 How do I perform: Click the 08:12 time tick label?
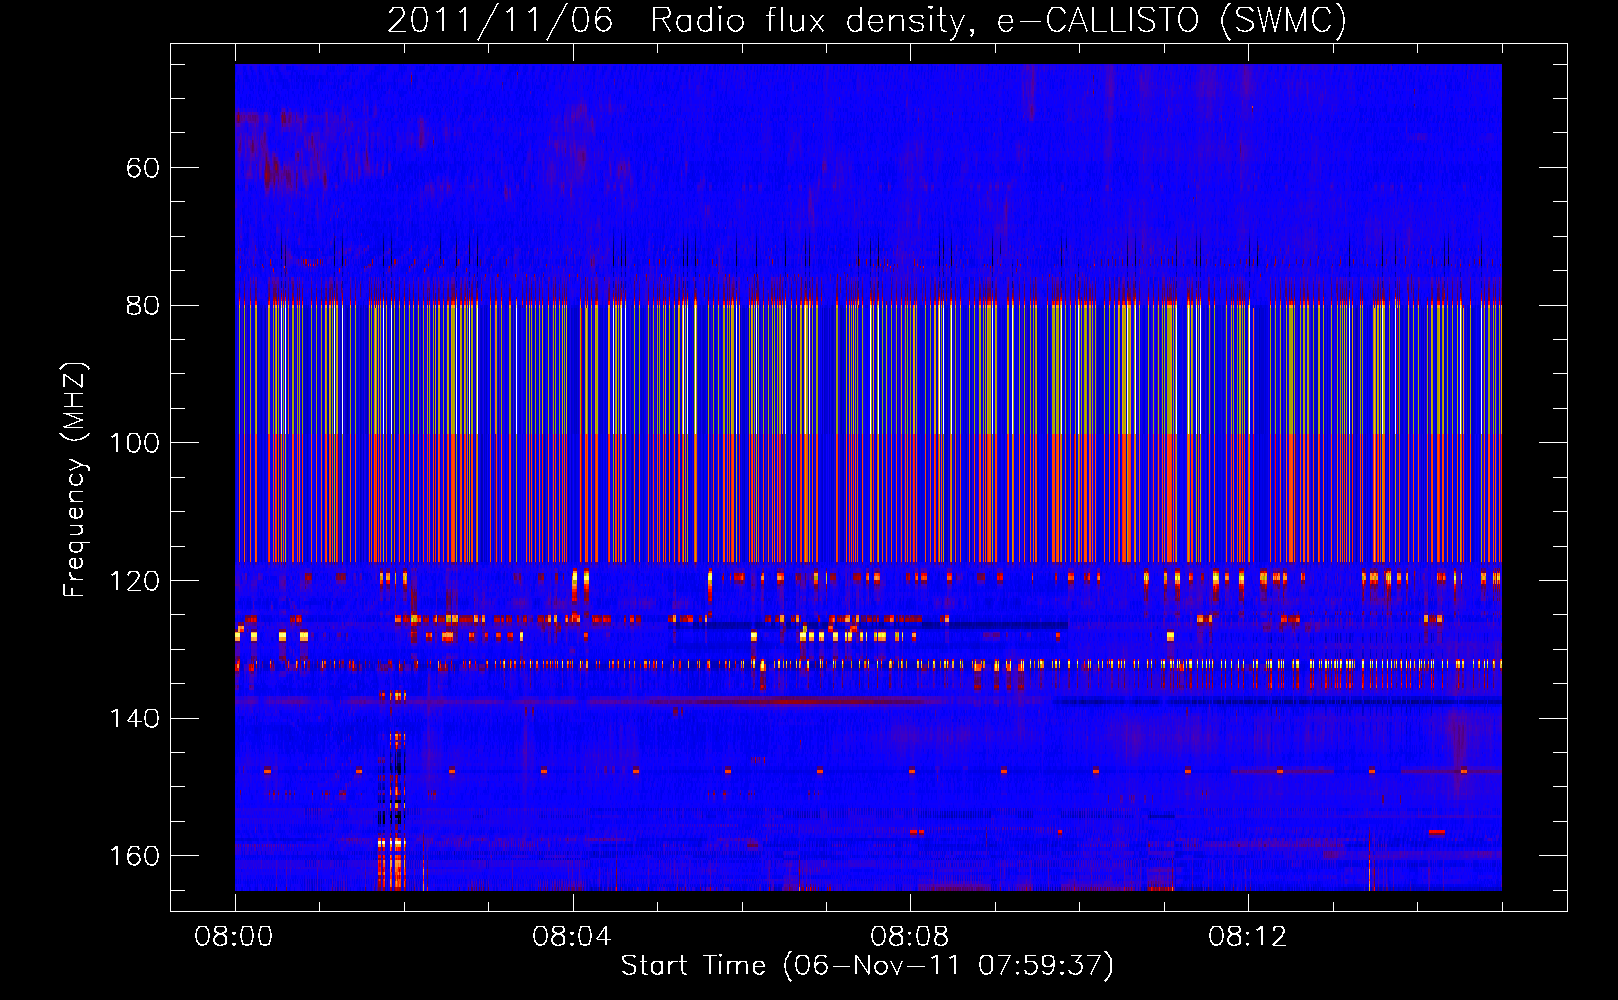pyautogui.click(x=1248, y=937)
